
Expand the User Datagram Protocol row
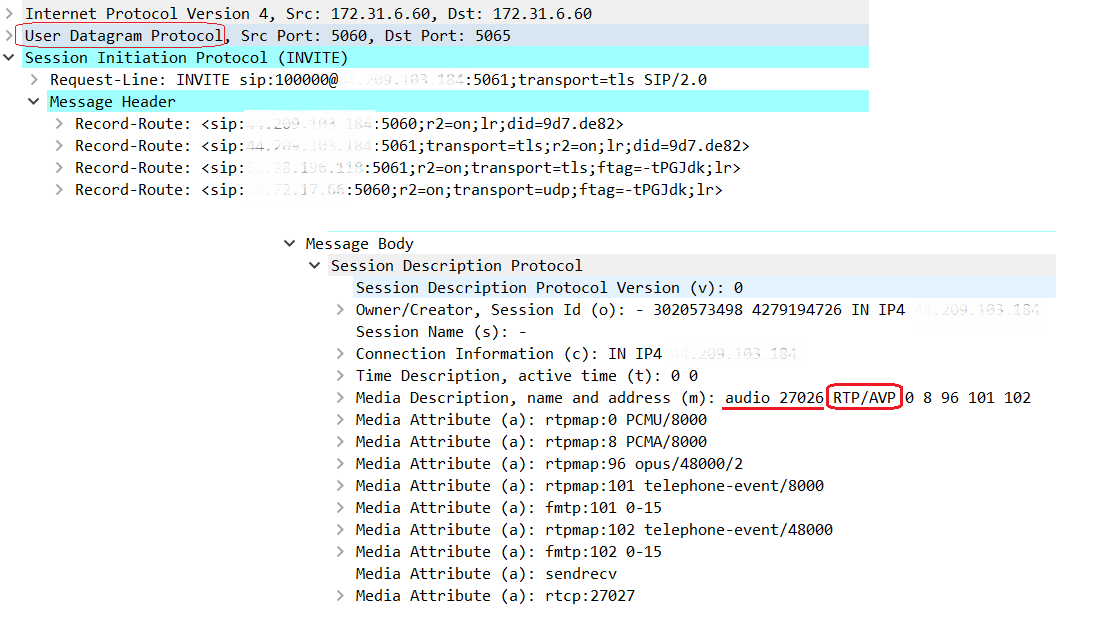10,36
